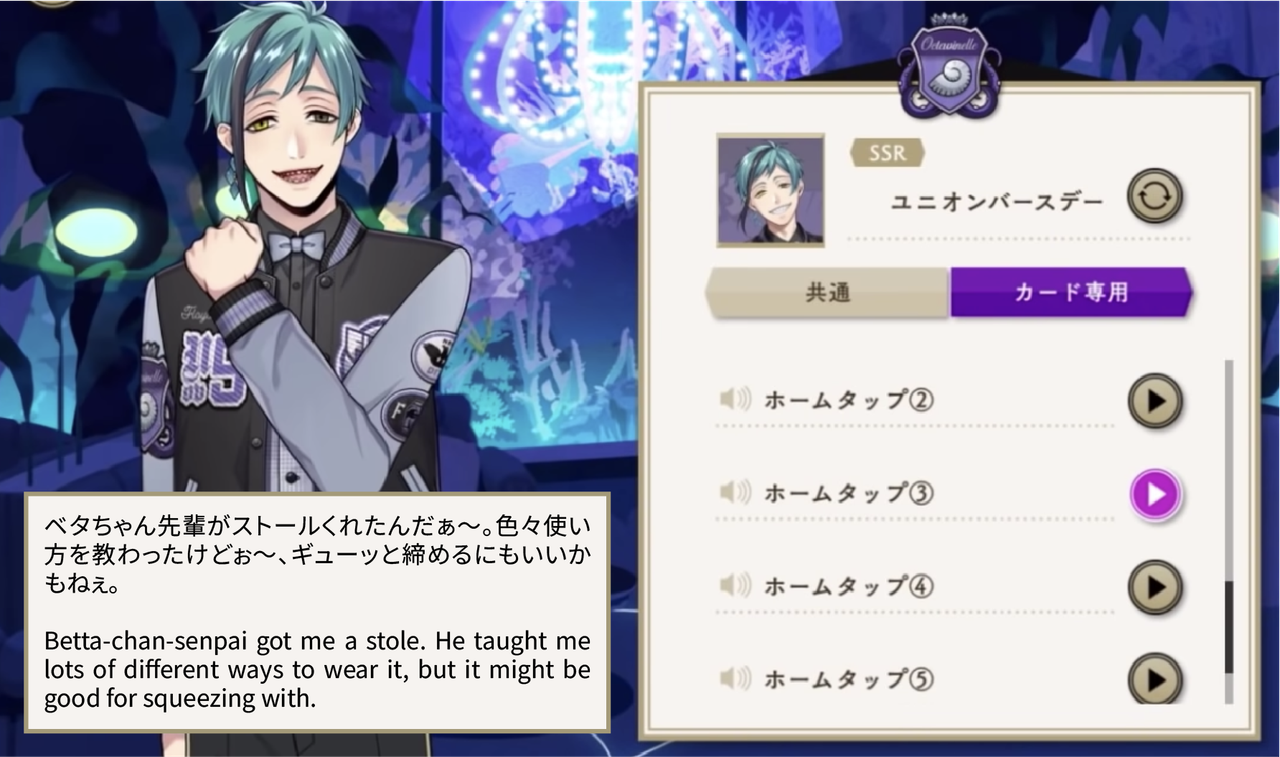Click the character portrait thumbnail
Screen dimensions: 1280x757
[770, 190]
